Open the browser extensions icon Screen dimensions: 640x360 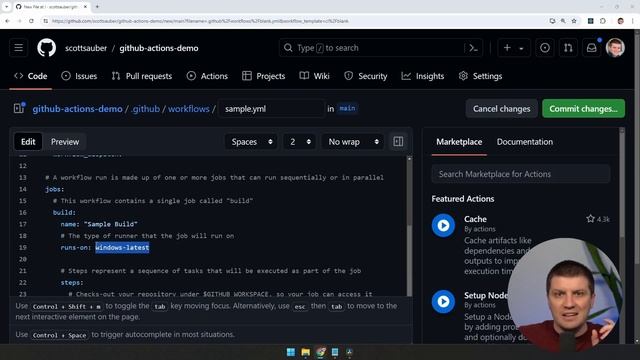click(603, 21)
